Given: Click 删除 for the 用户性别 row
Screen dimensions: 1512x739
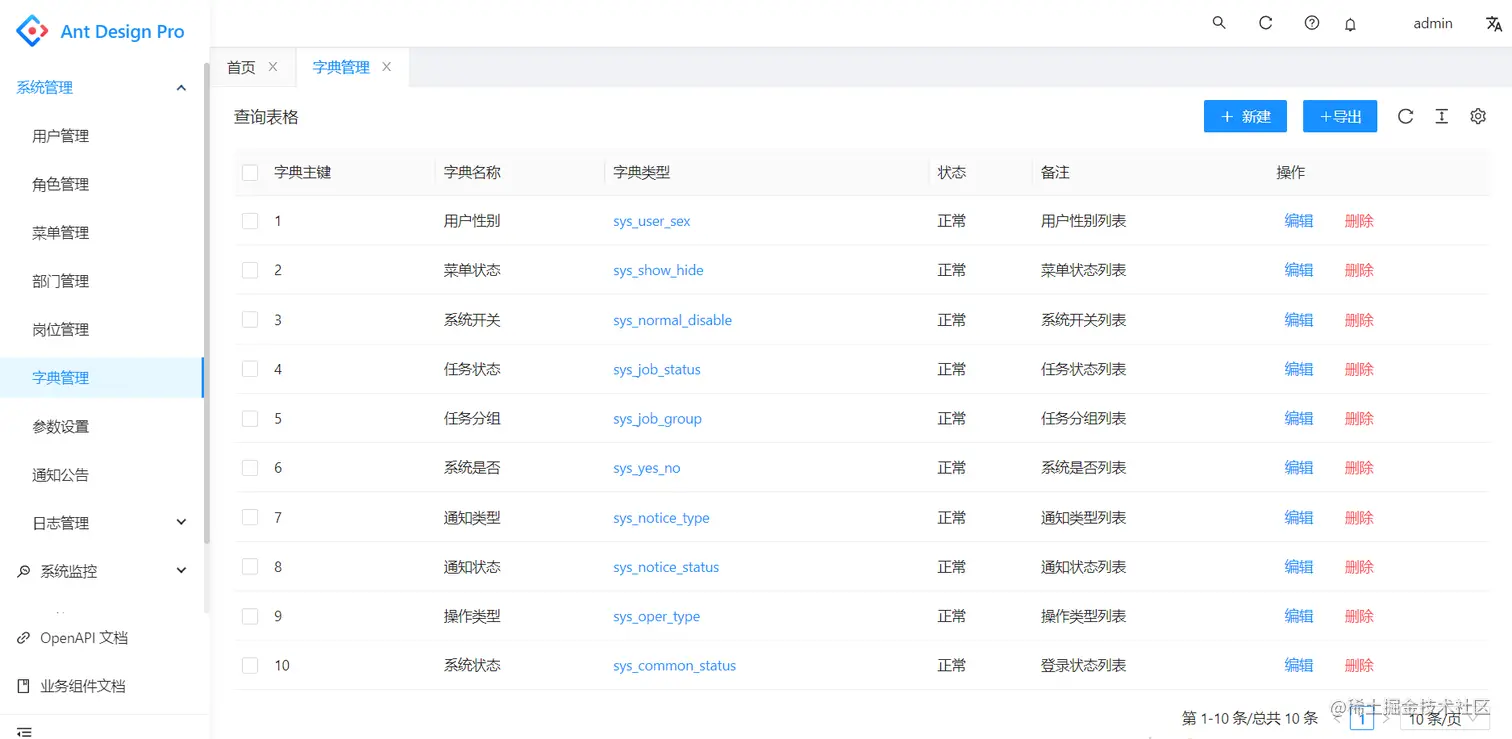Looking at the screenshot, I should tap(1359, 221).
